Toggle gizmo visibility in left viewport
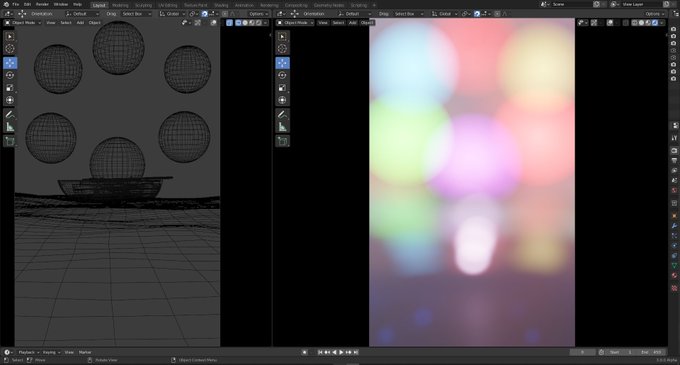 point(198,23)
